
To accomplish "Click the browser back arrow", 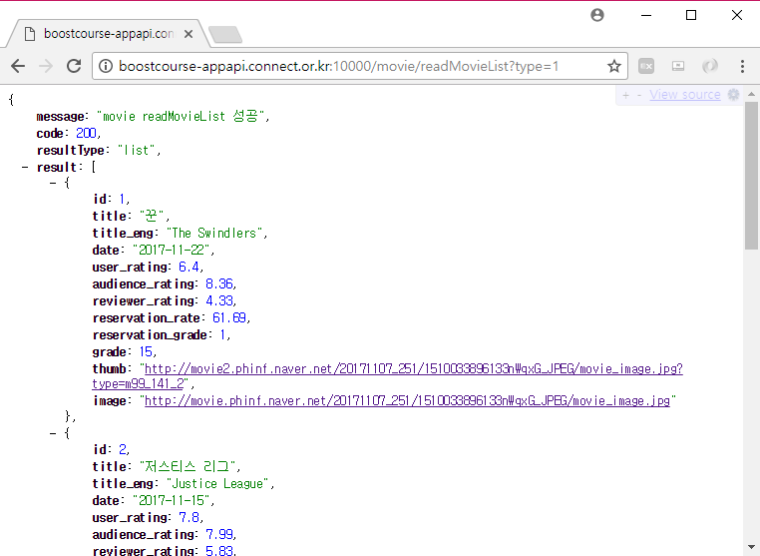I will coord(18,66).
